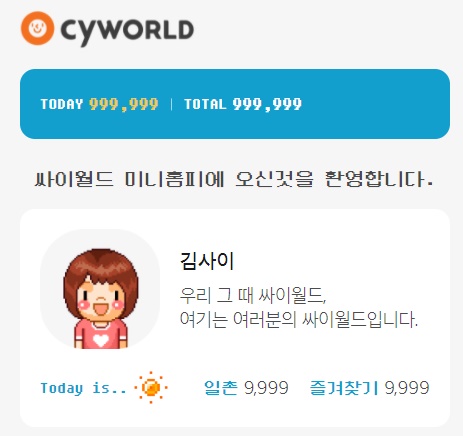Click the welcome heading 싸이월드 미니홈피에 오신것을 환영합니다
463x436 pixels.
234,179
